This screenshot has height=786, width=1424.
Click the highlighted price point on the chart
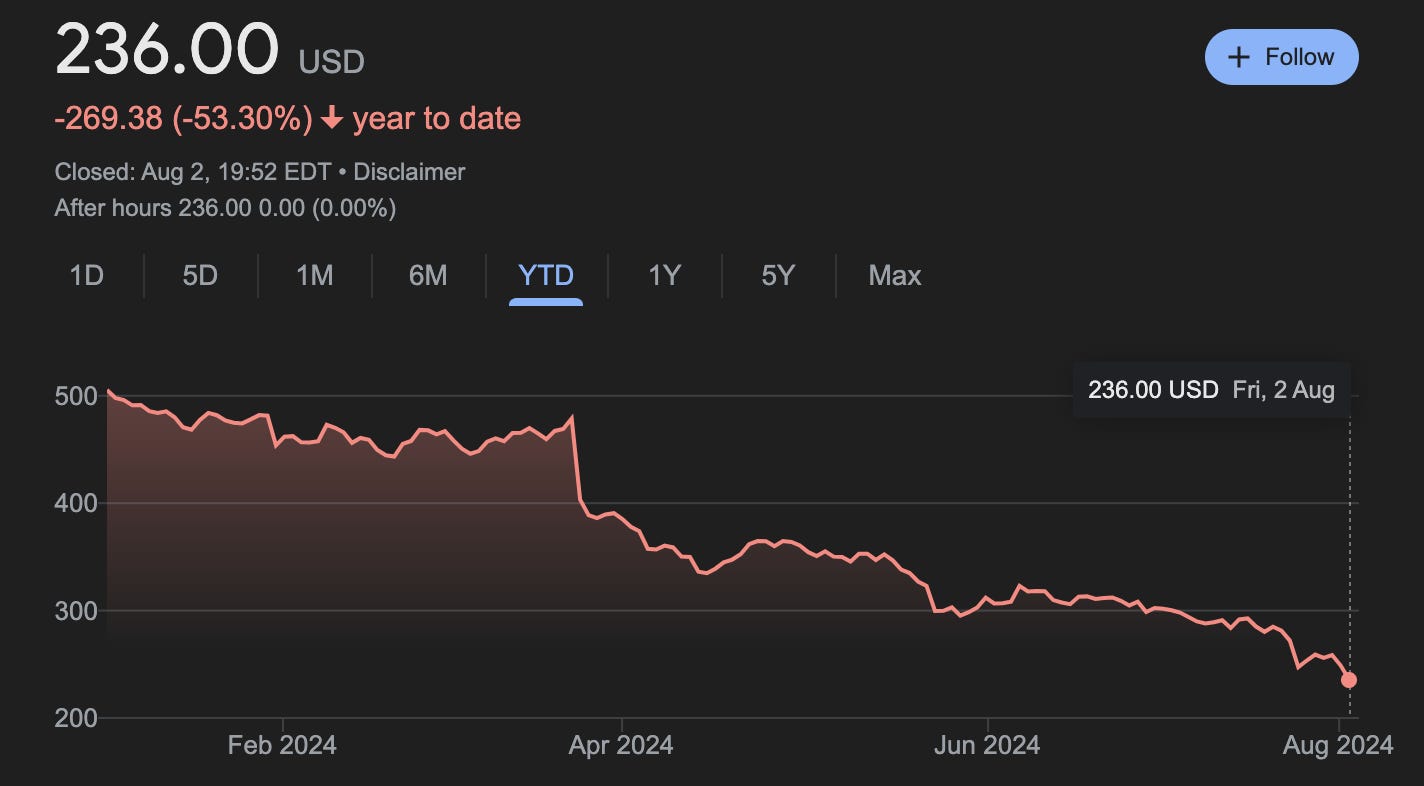[x=1347, y=679]
